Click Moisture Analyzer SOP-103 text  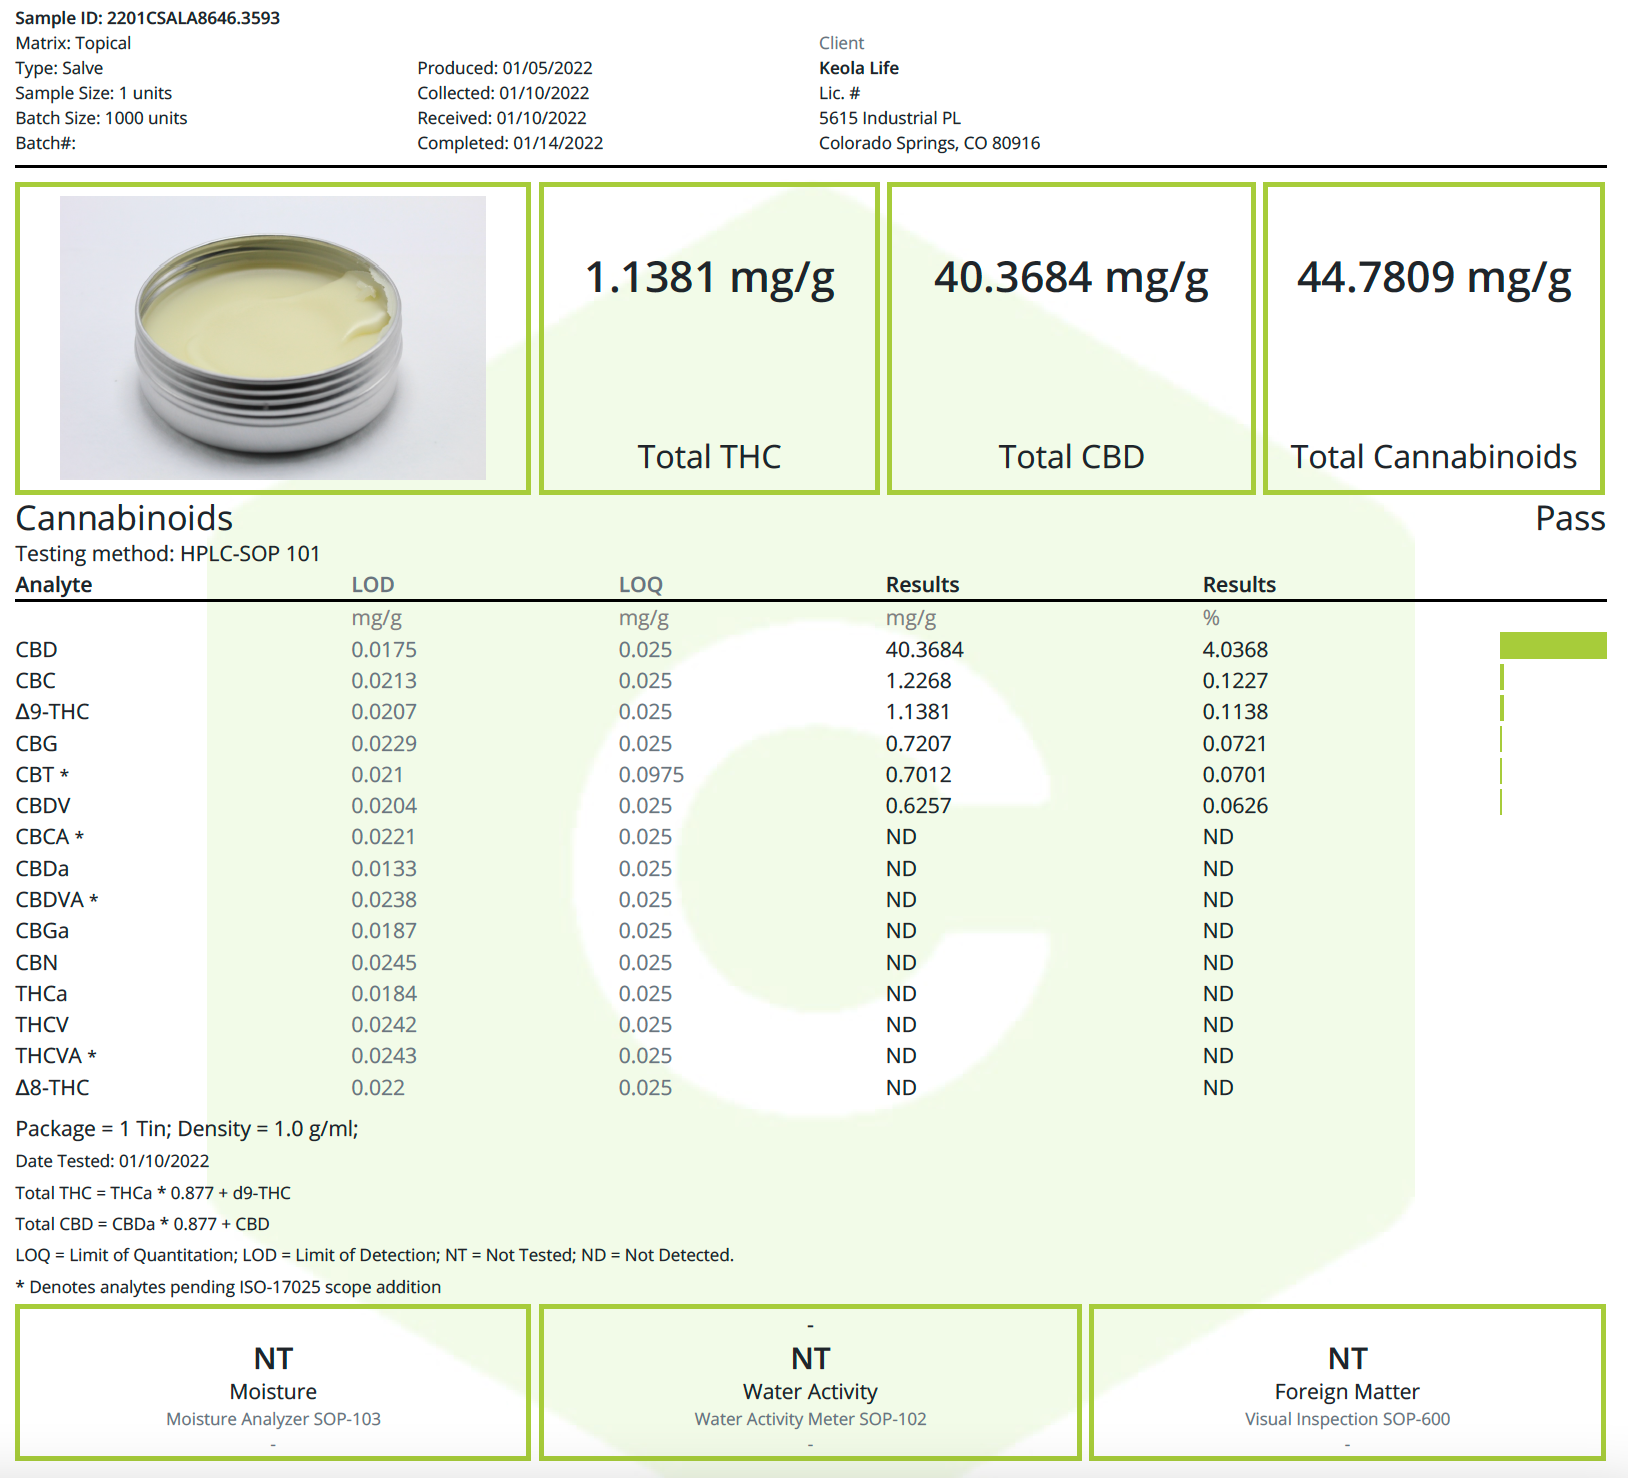[273, 1419]
